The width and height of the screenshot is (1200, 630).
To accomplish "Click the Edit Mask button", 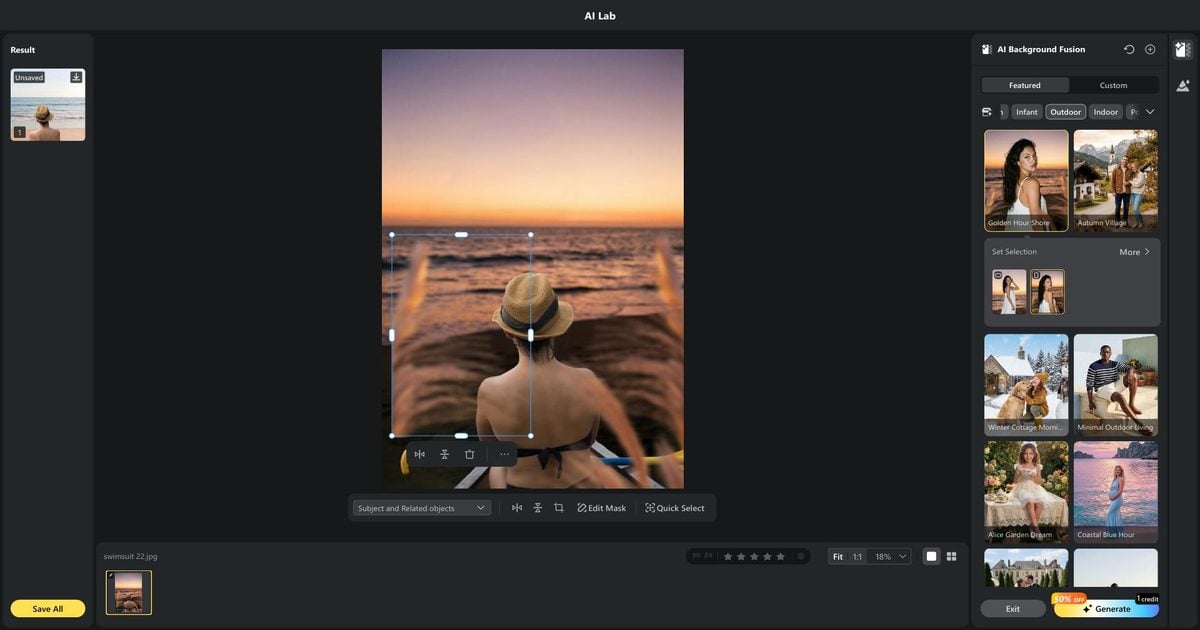I will click(601, 508).
